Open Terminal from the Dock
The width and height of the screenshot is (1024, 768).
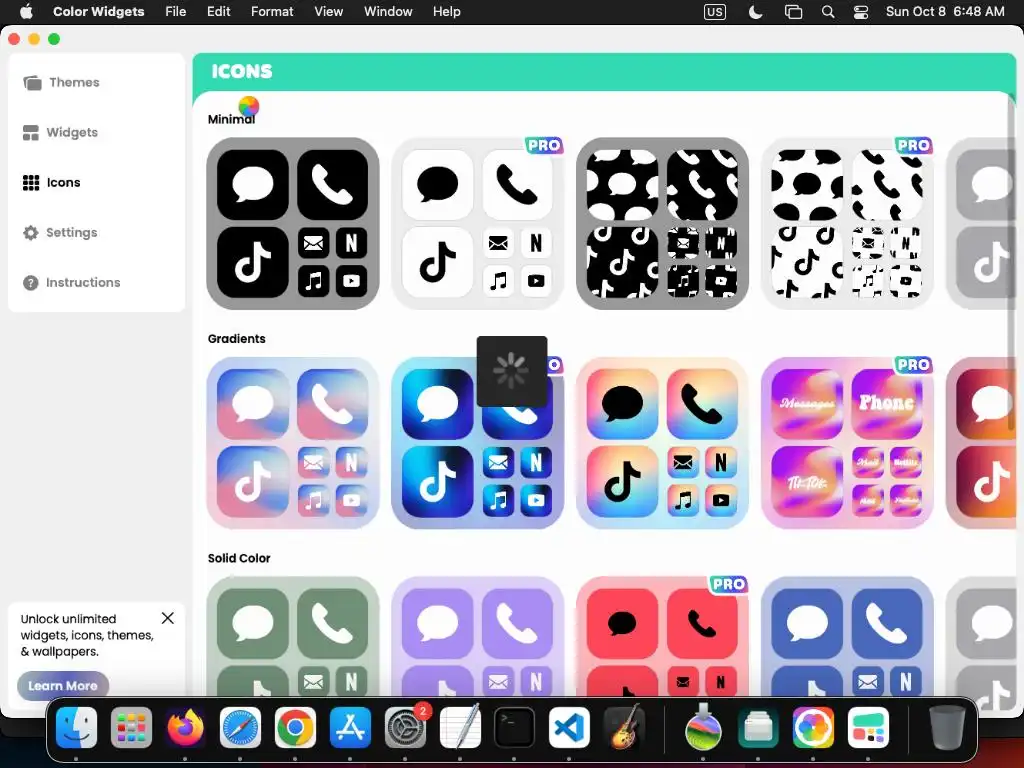tap(514, 728)
